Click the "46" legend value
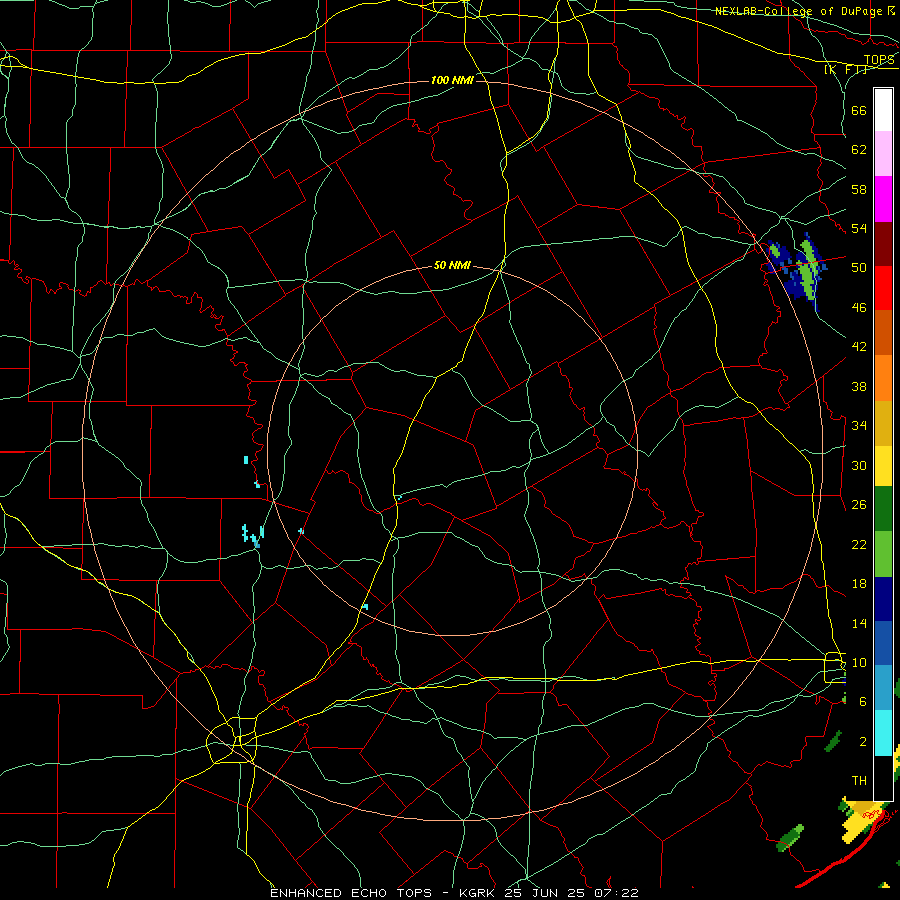The width and height of the screenshot is (900, 900). pyautogui.click(x=859, y=308)
